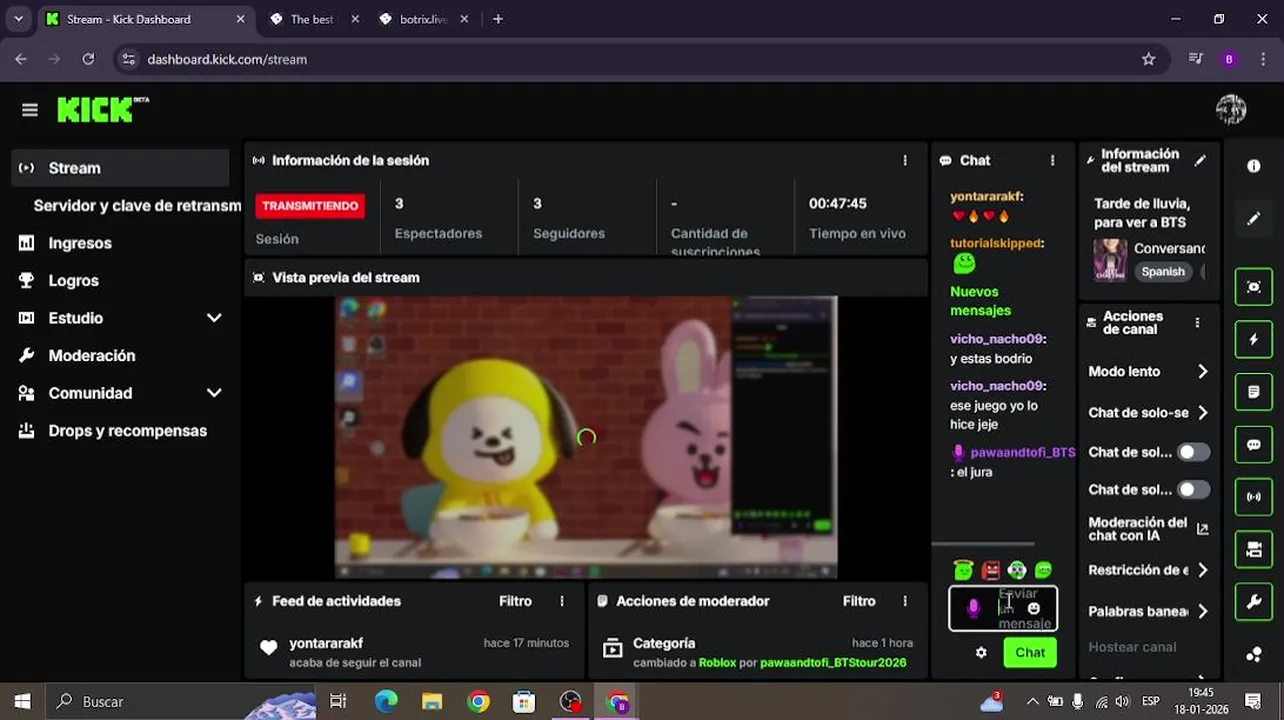Image resolution: width=1284 pixels, height=720 pixels.
Task: Click the Kick logo
Action: point(102,110)
